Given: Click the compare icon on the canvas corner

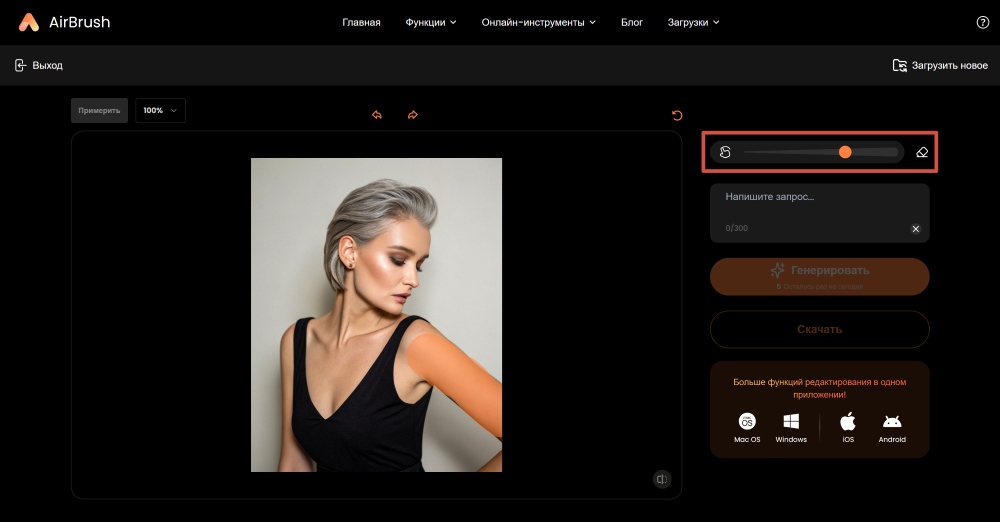Looking at the screenshot, I should point(661,480).
